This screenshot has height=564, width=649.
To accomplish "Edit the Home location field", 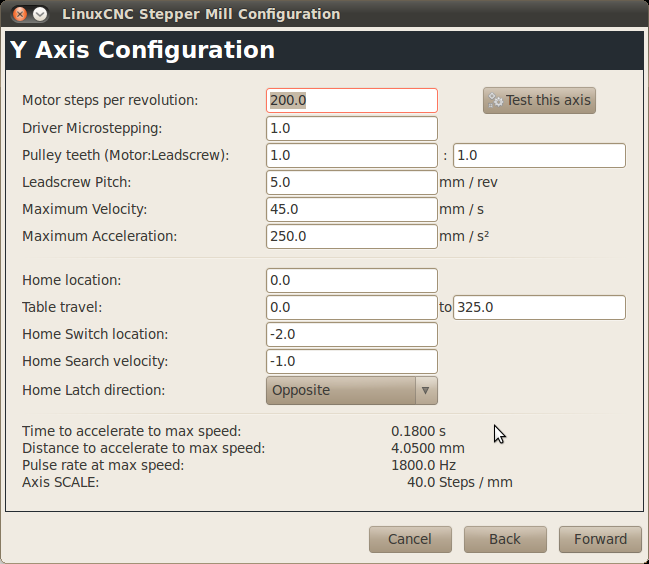I will tap(351, 281).
